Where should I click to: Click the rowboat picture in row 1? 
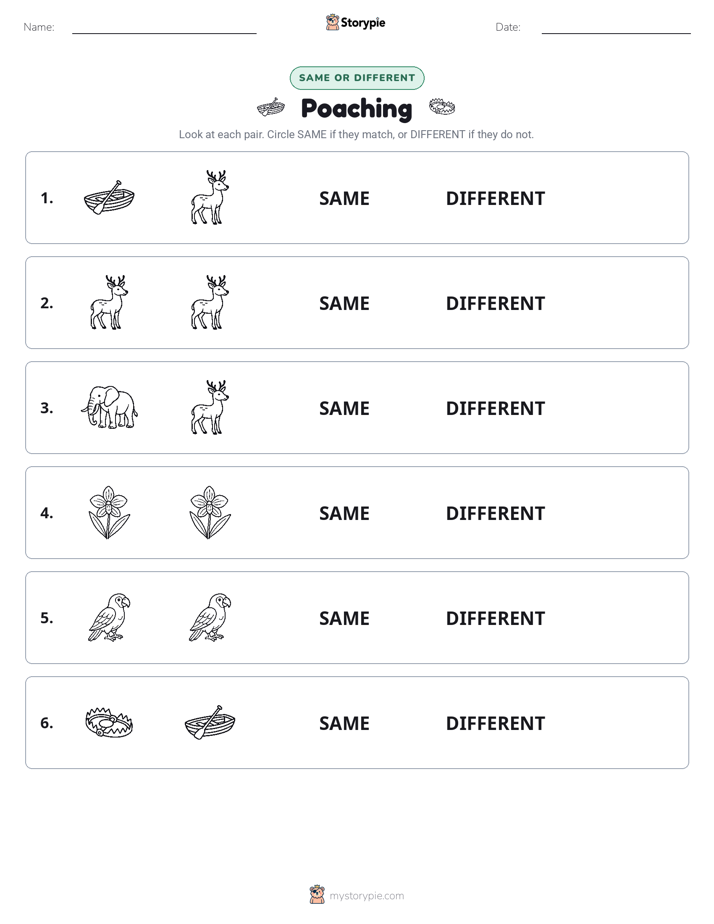(109, 197)
